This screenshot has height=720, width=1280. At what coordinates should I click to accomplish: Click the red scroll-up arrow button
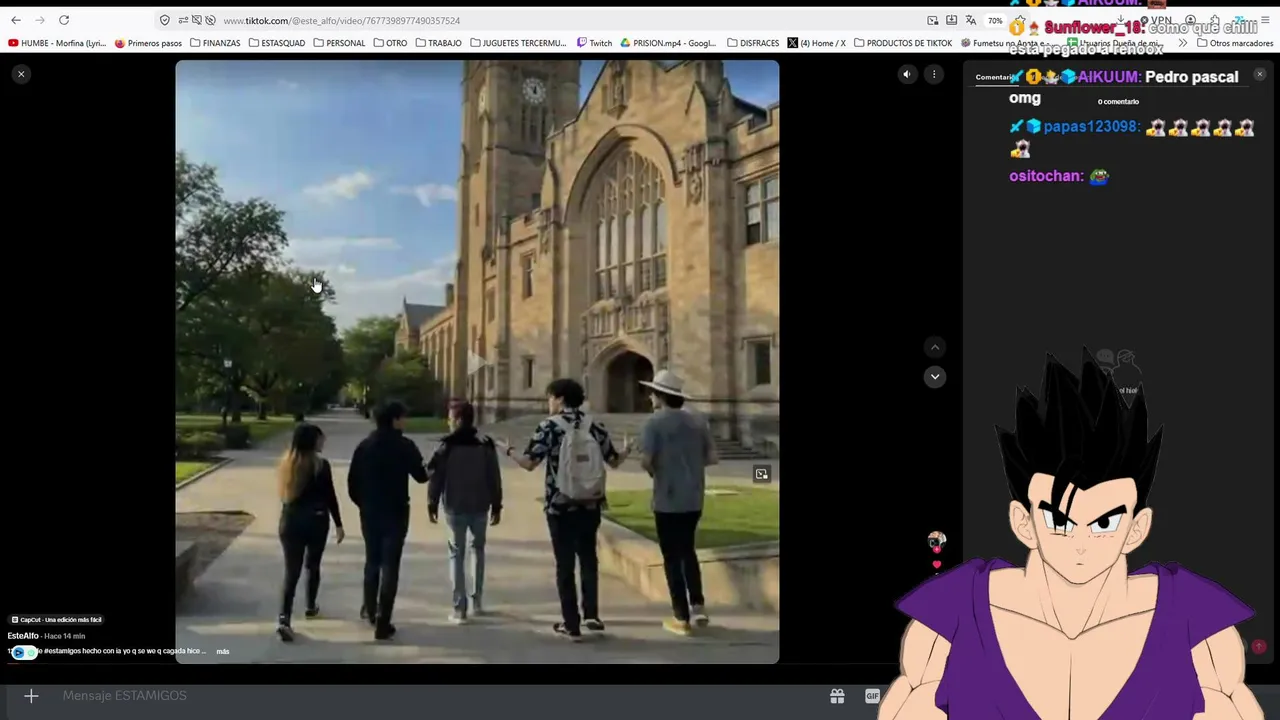pyautogui.click(x=1259, y=647)
